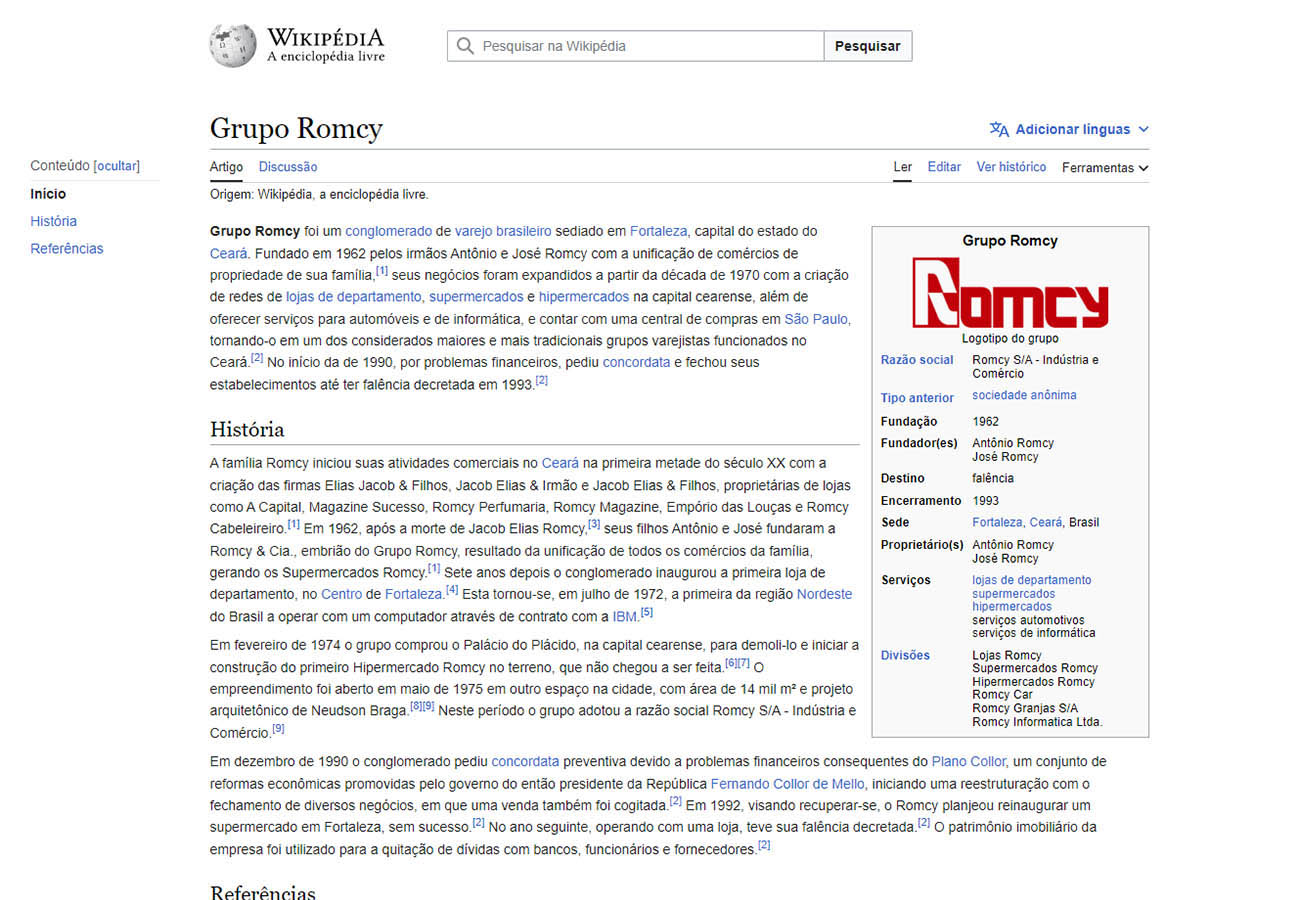
Task: Open Razão social infobox label link
Action: 917,360
